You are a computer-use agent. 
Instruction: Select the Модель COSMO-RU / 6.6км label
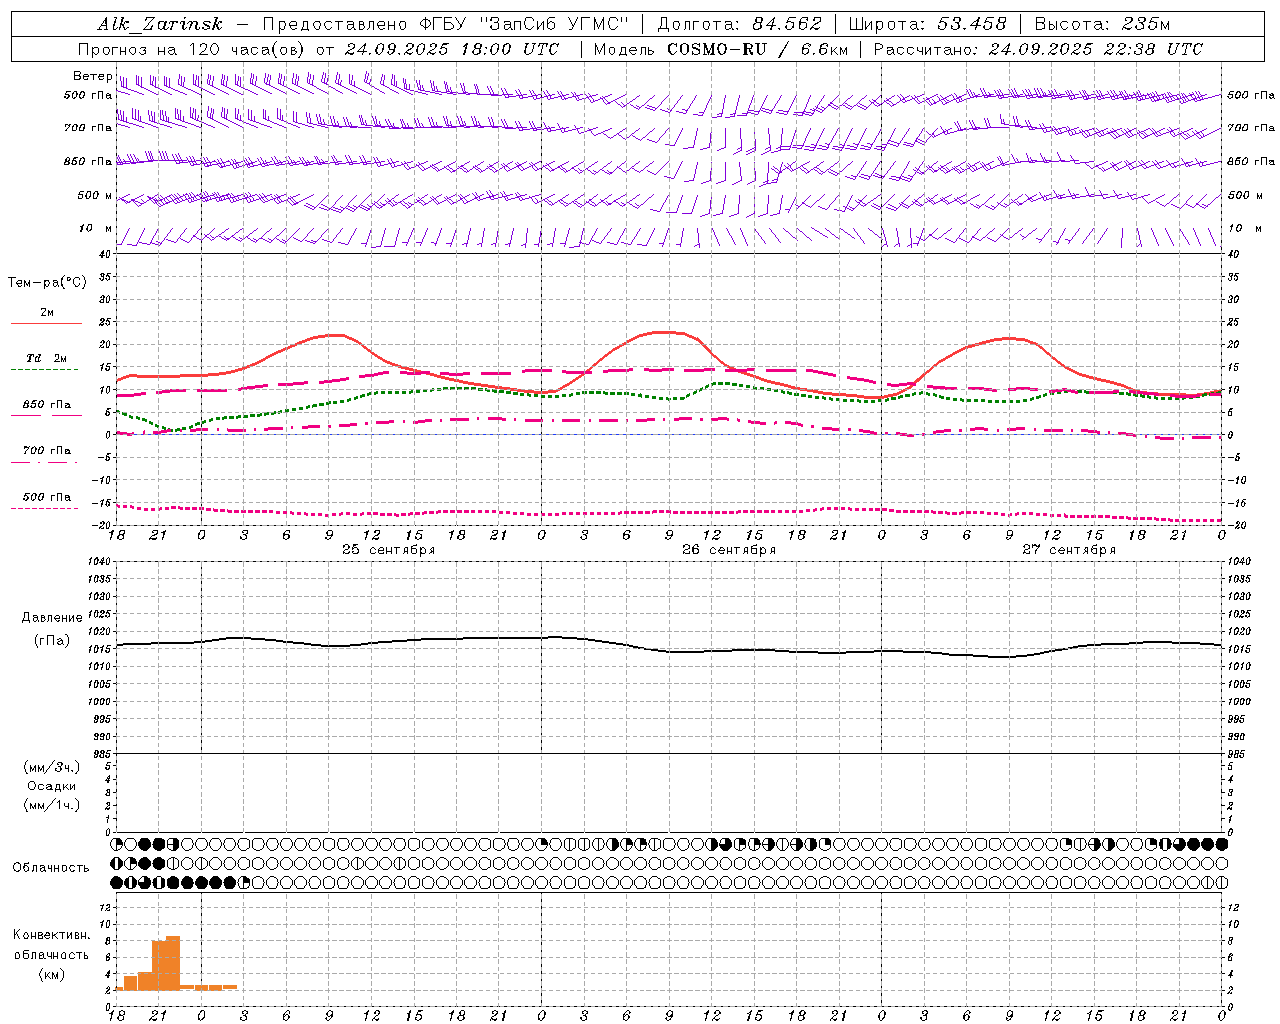click(x=720, y=49)
